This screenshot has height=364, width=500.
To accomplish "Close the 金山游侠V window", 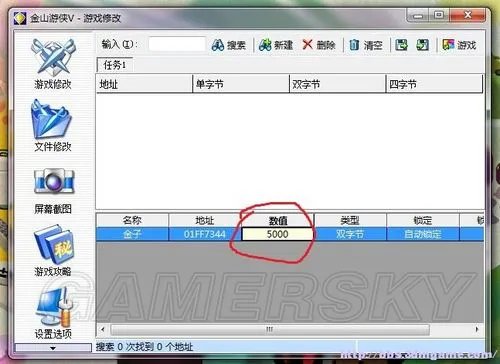I will click(x=468, y=15).
